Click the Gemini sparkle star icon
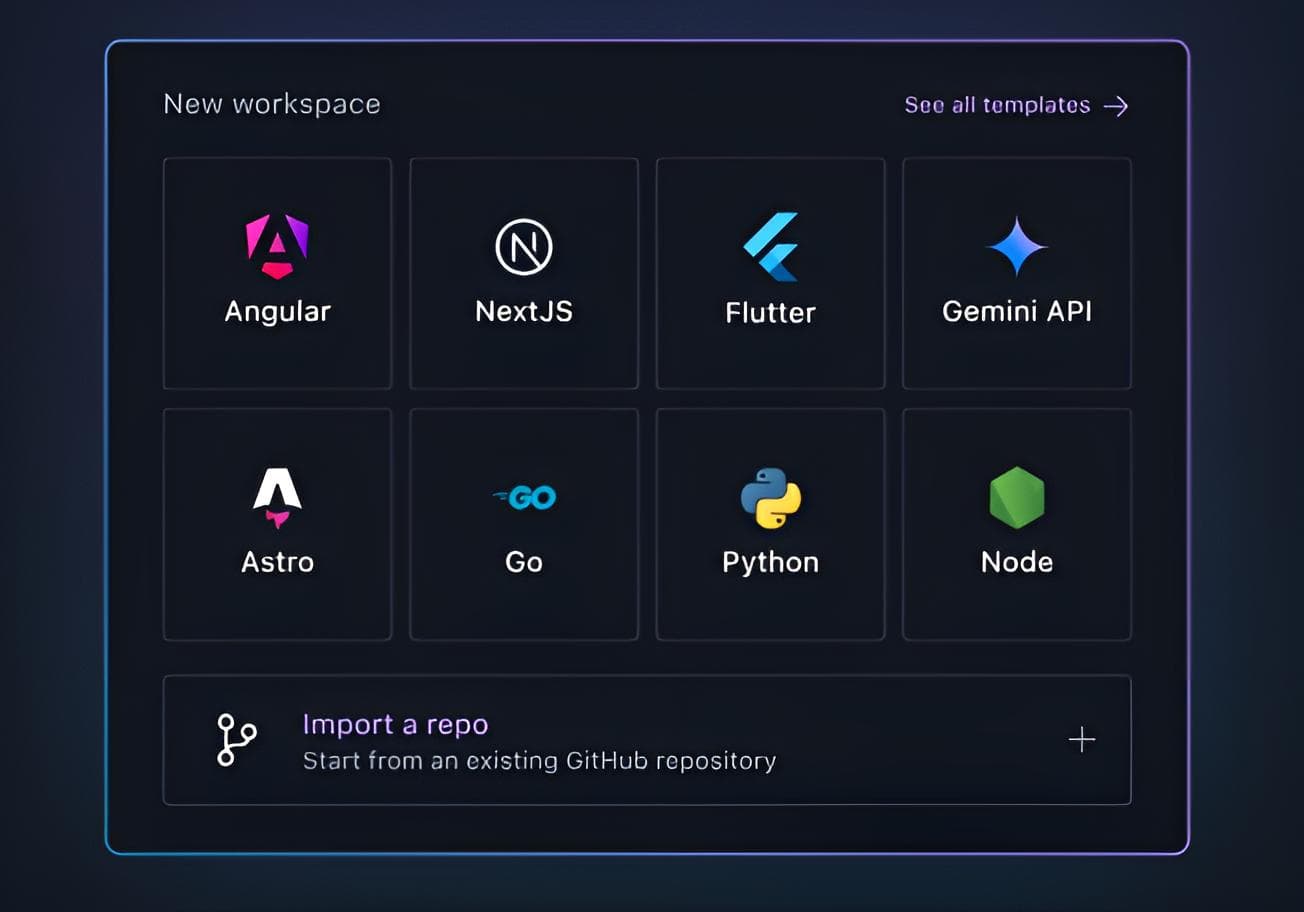Screen dimensions: 1304x912 (1016, 246)
